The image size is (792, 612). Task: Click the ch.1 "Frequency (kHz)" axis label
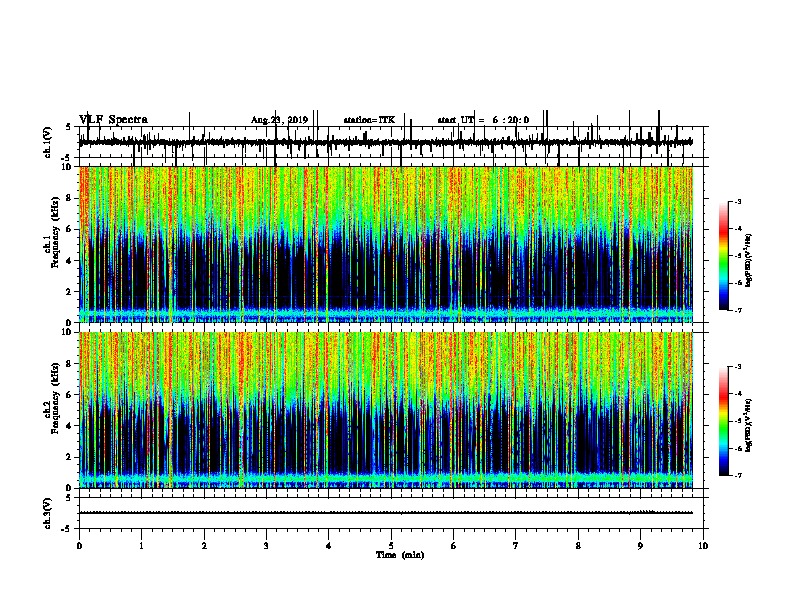click(55, 232)
